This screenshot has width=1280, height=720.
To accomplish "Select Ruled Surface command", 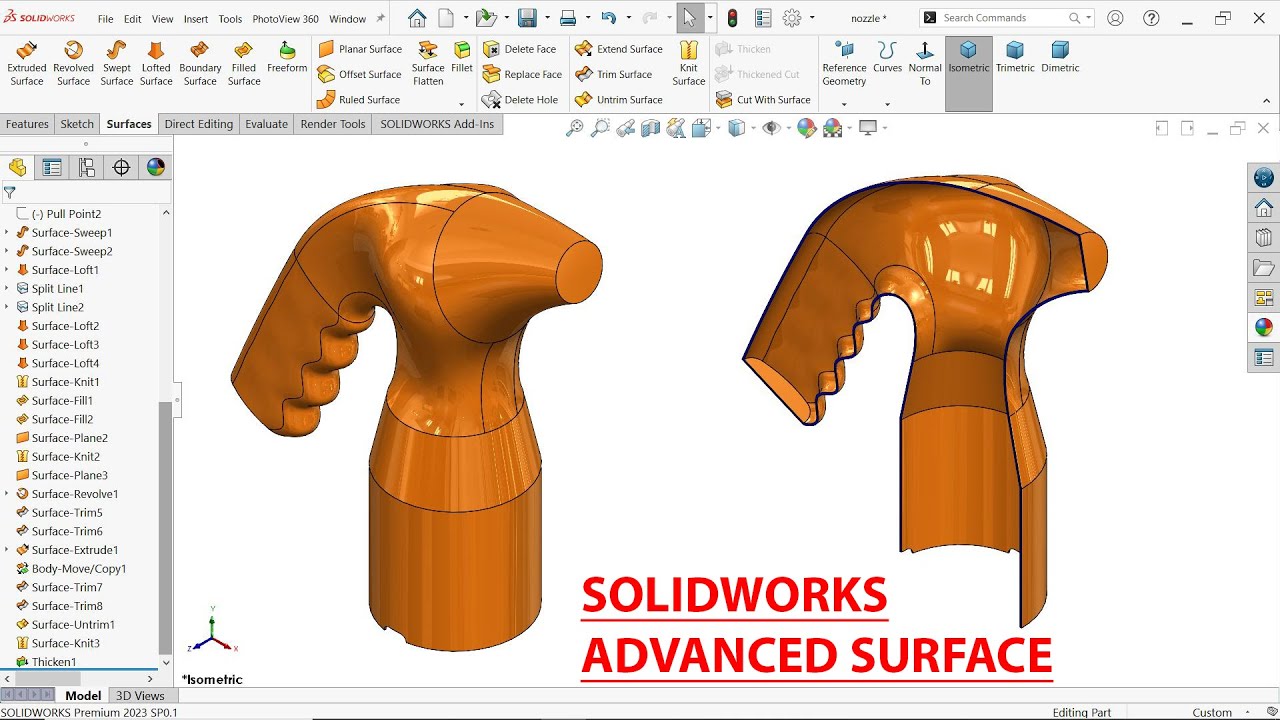I will click(x=358, y=100).
